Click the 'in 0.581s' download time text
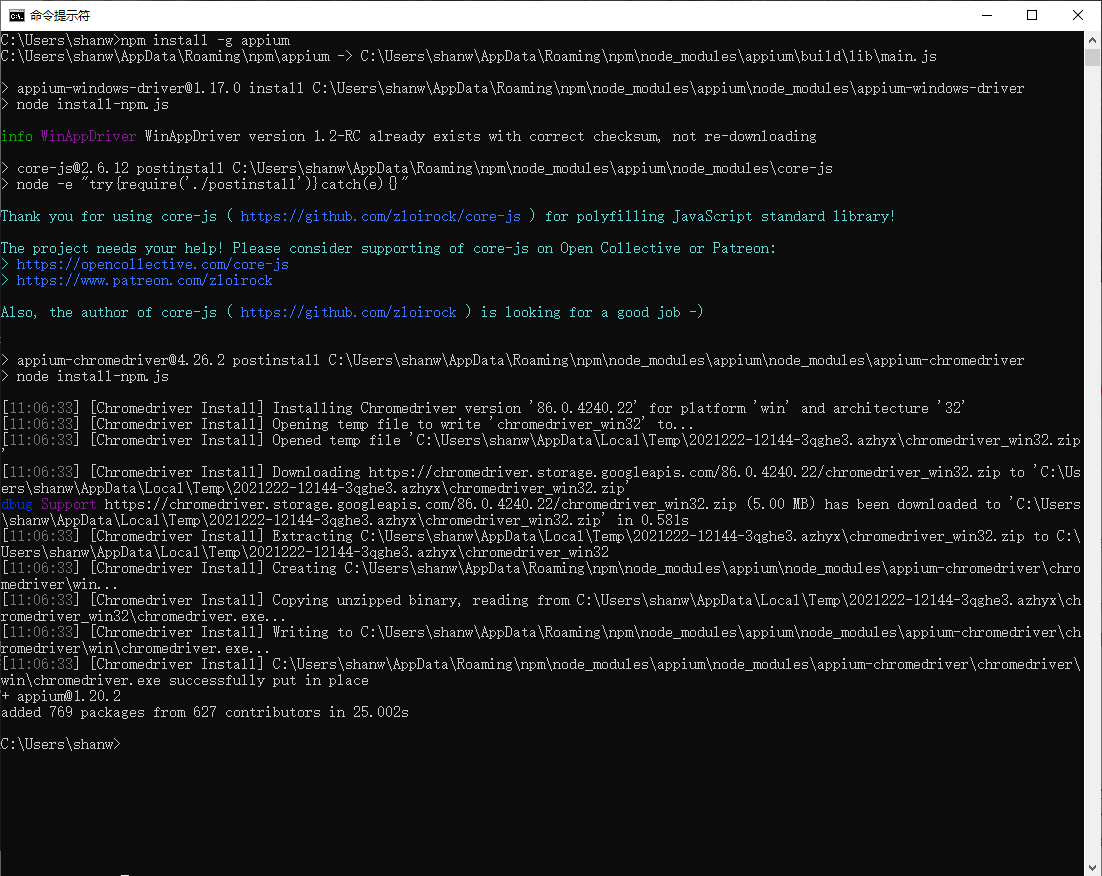 (653, 520)
